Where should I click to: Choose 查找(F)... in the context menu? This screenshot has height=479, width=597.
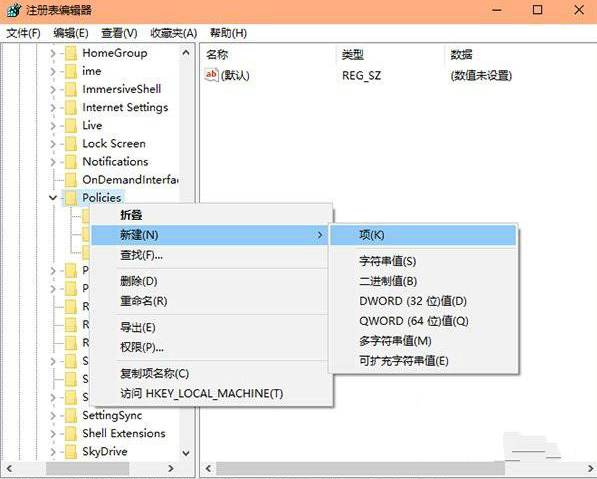tap(210, 255)
